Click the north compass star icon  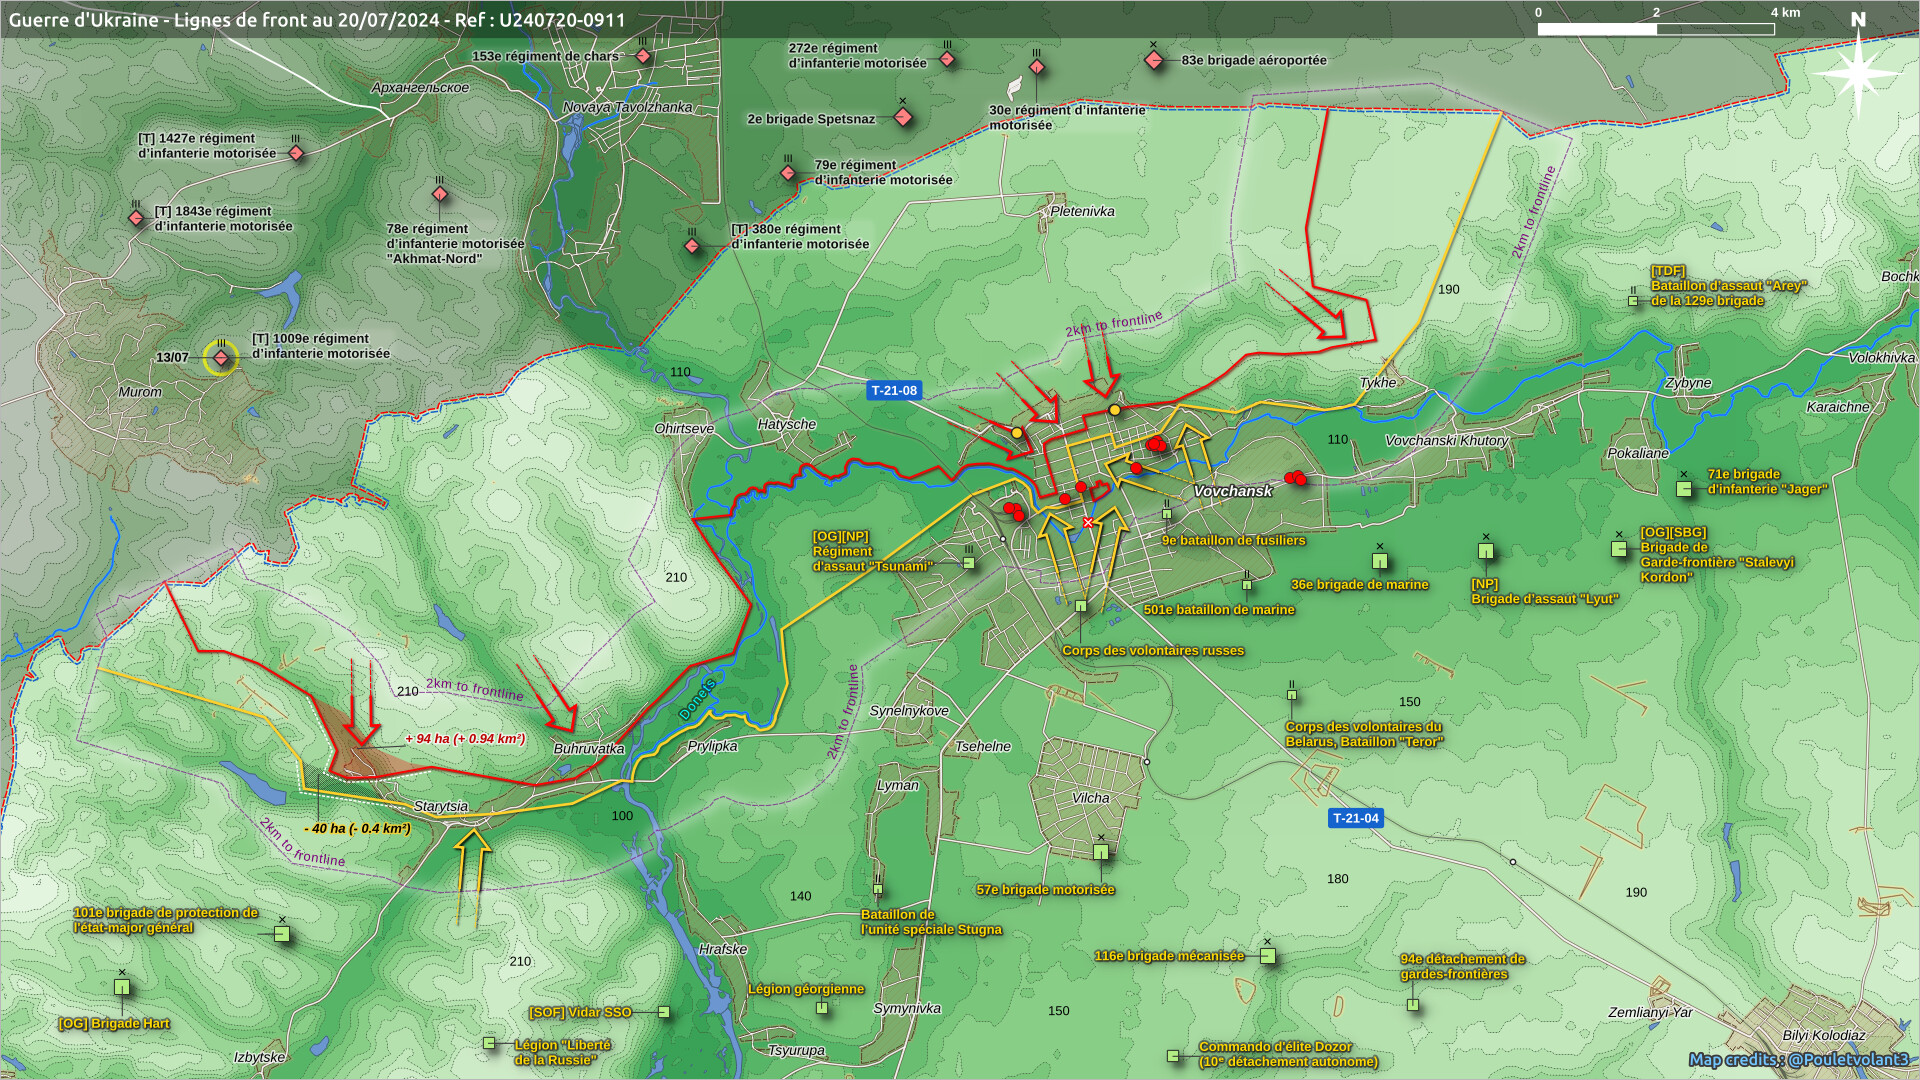coord(1857,72)
